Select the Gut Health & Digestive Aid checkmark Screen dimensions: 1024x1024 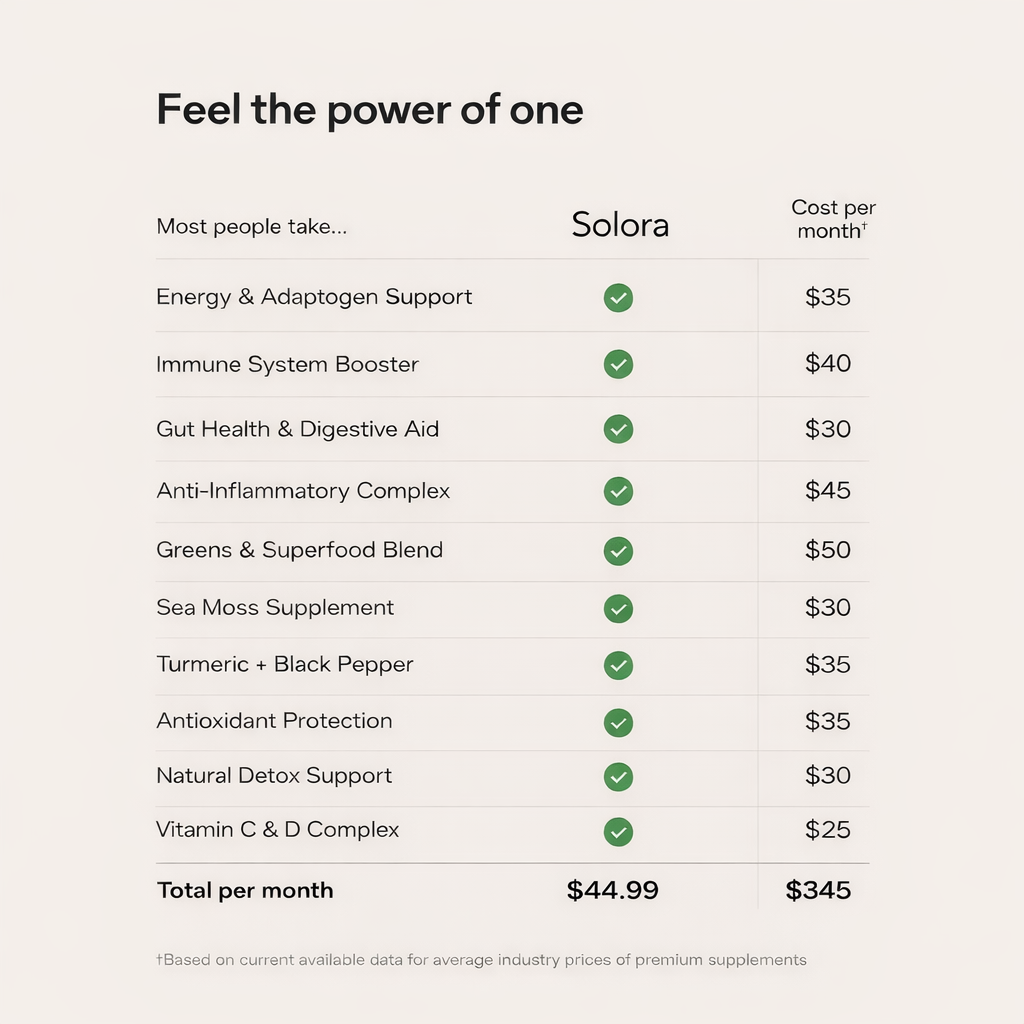pyautogui.click(x=618, y=430)
